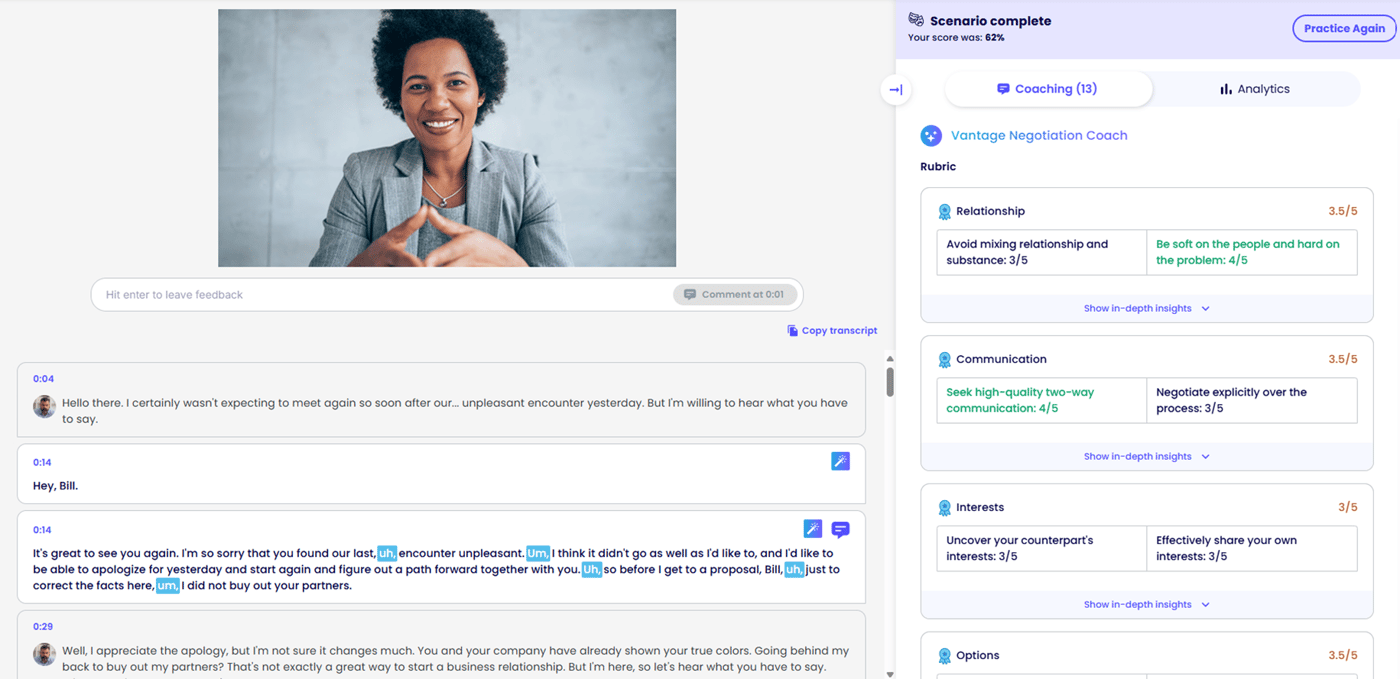Click the "Hey, Bill." transcript text
The image size is (1400, 679).
pyautogui.click(x=55, y=486)
